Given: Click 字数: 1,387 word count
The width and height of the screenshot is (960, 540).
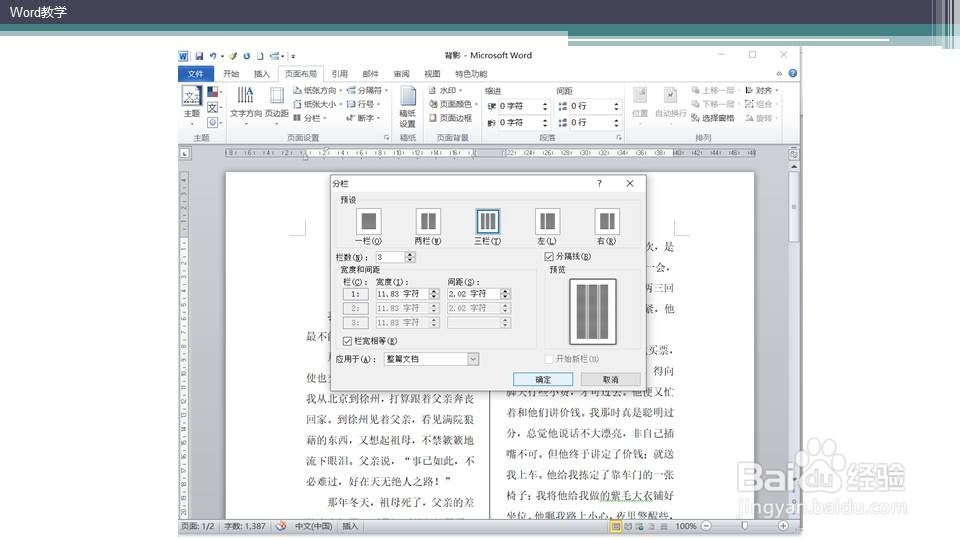Looking at the screenshot, I should [245, 526].
